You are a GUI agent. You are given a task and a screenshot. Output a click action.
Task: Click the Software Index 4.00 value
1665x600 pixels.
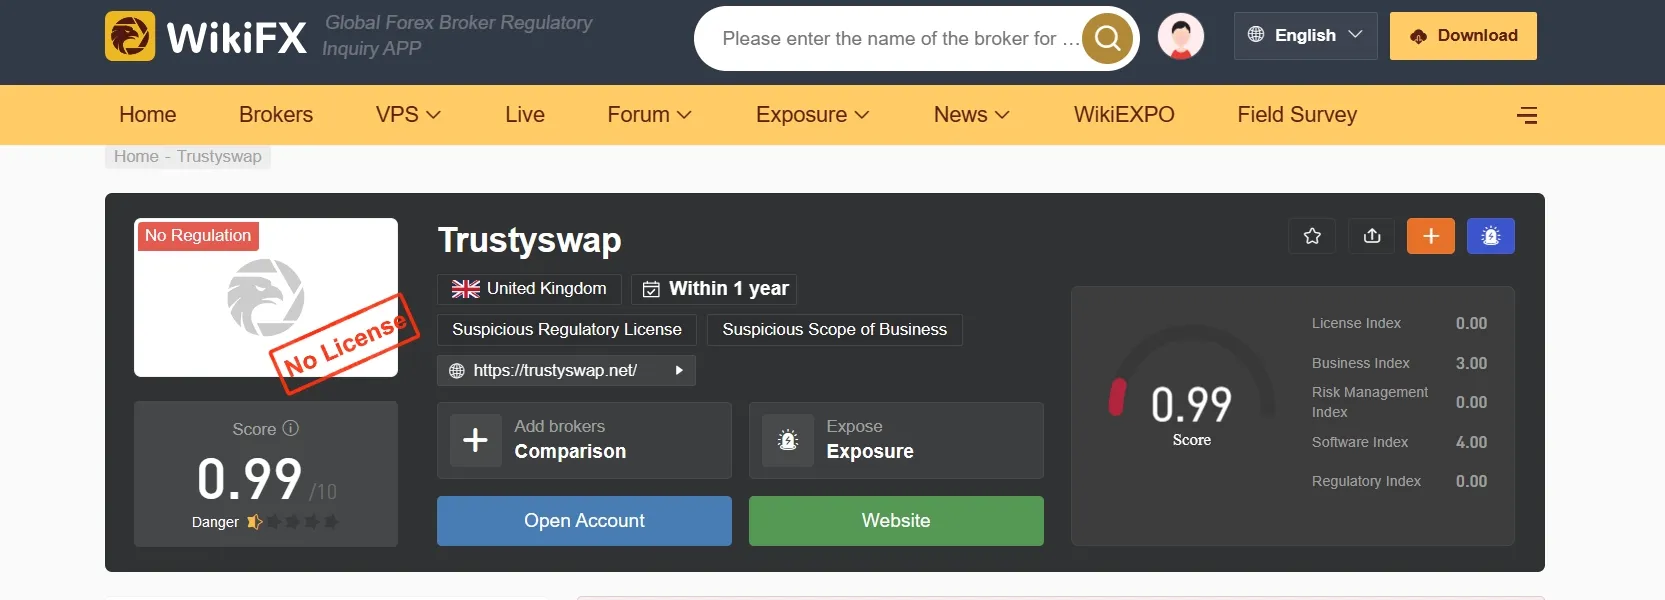(x=1471, y=442)
